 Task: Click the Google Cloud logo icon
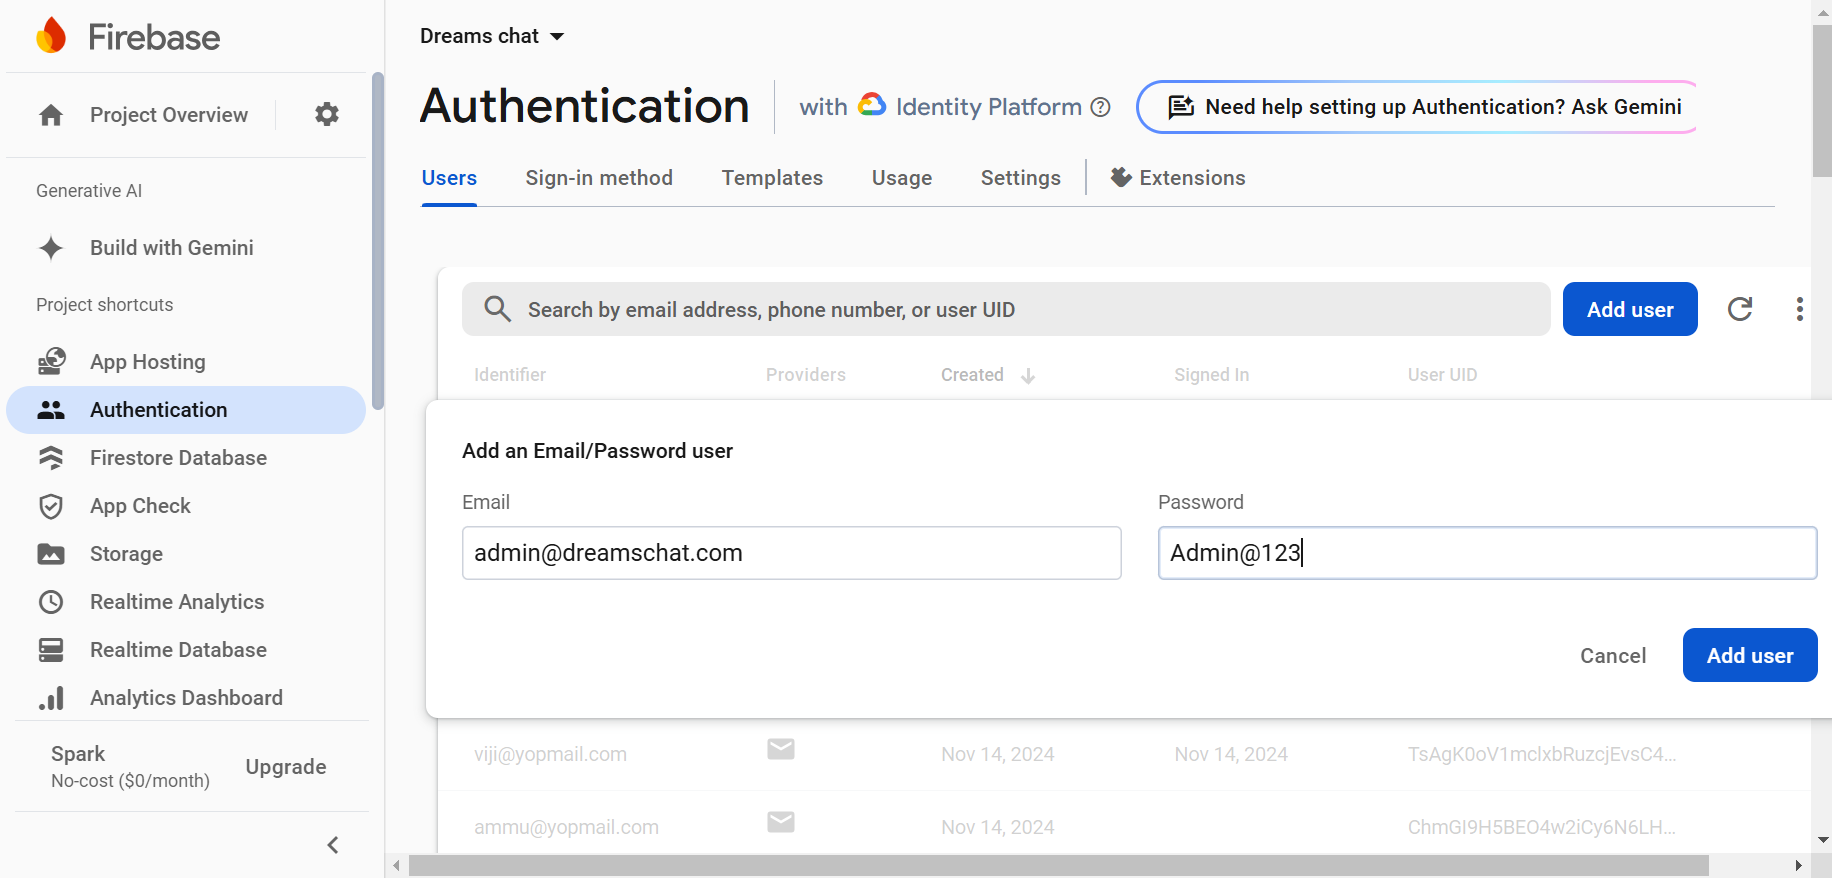pos(872,105)
